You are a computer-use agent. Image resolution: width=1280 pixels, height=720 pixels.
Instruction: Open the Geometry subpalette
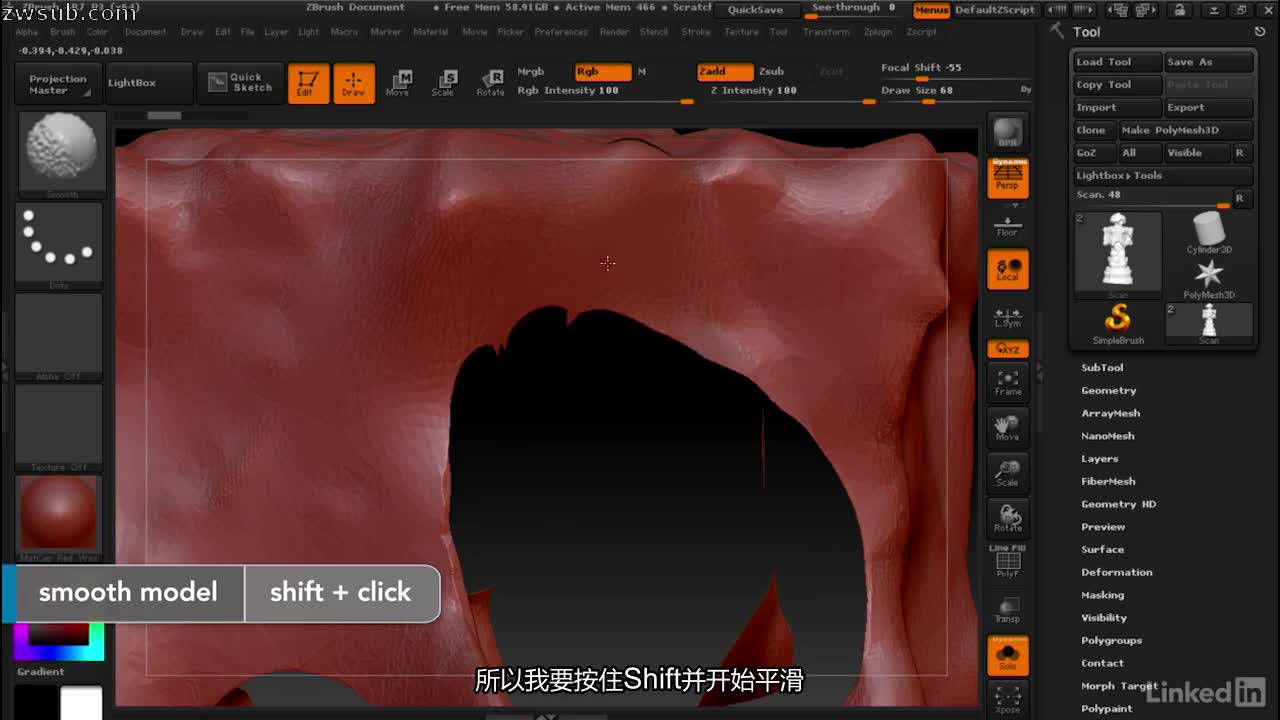tap(1108, 390)
